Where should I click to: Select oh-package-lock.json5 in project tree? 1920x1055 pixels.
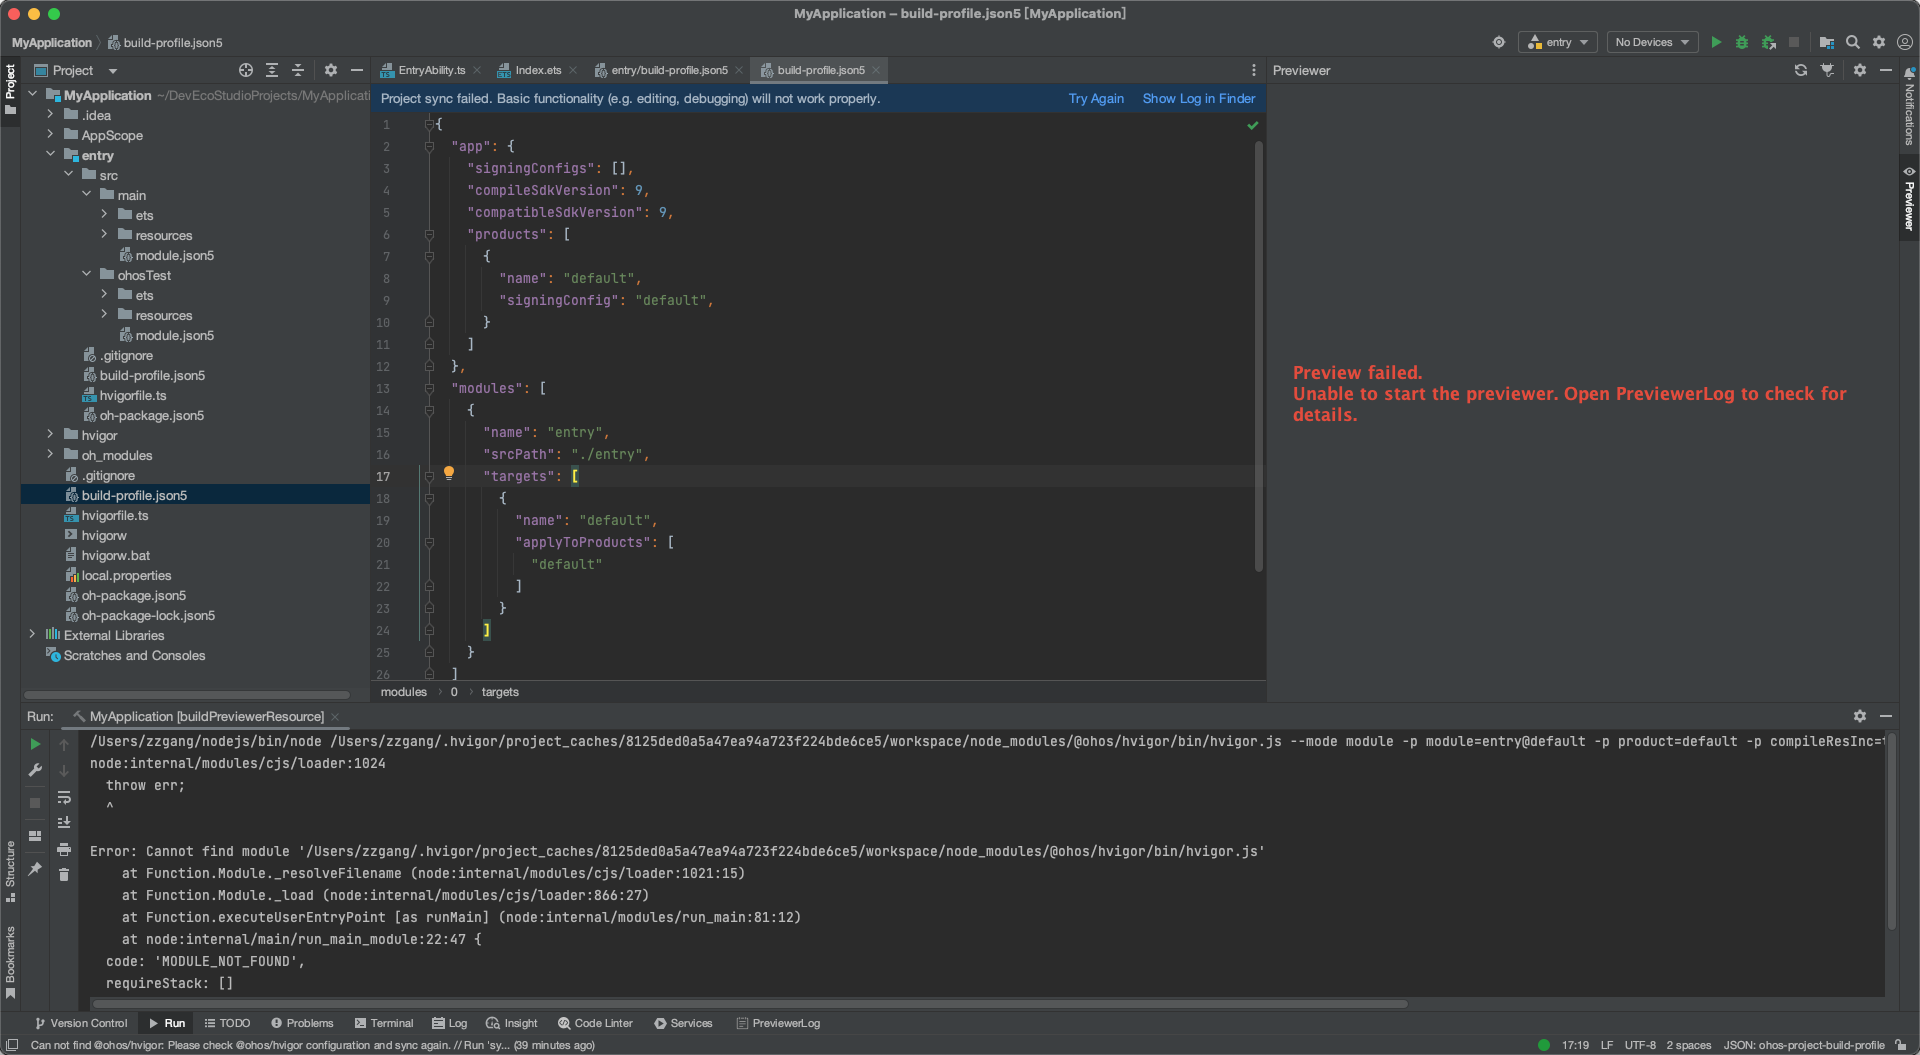(148, 615)
